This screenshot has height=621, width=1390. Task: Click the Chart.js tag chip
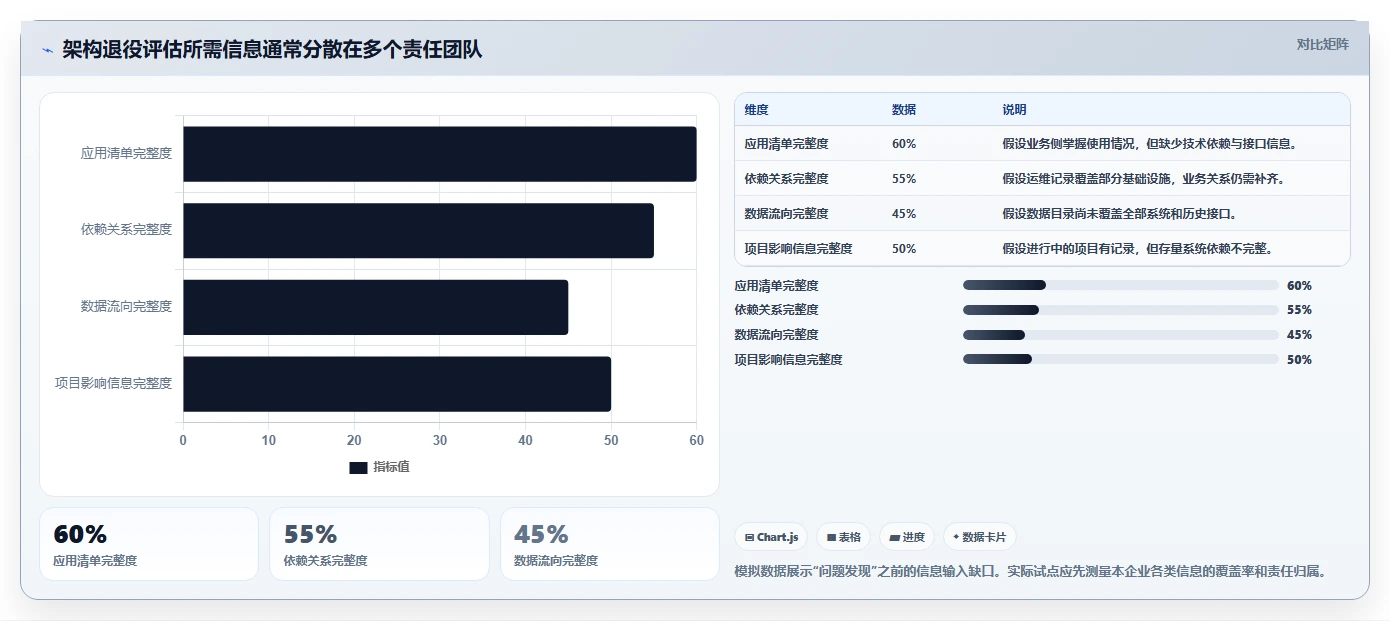point(771,537)
